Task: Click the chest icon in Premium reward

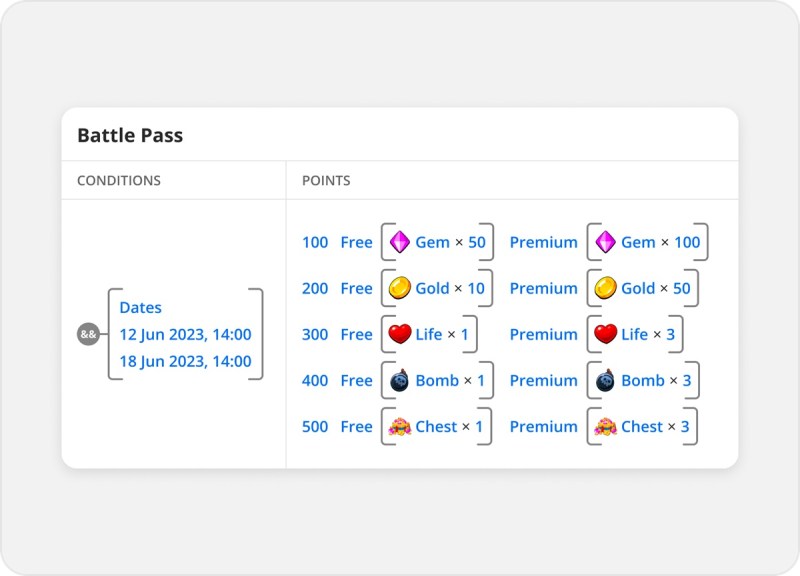Action: tap(605, 427)
